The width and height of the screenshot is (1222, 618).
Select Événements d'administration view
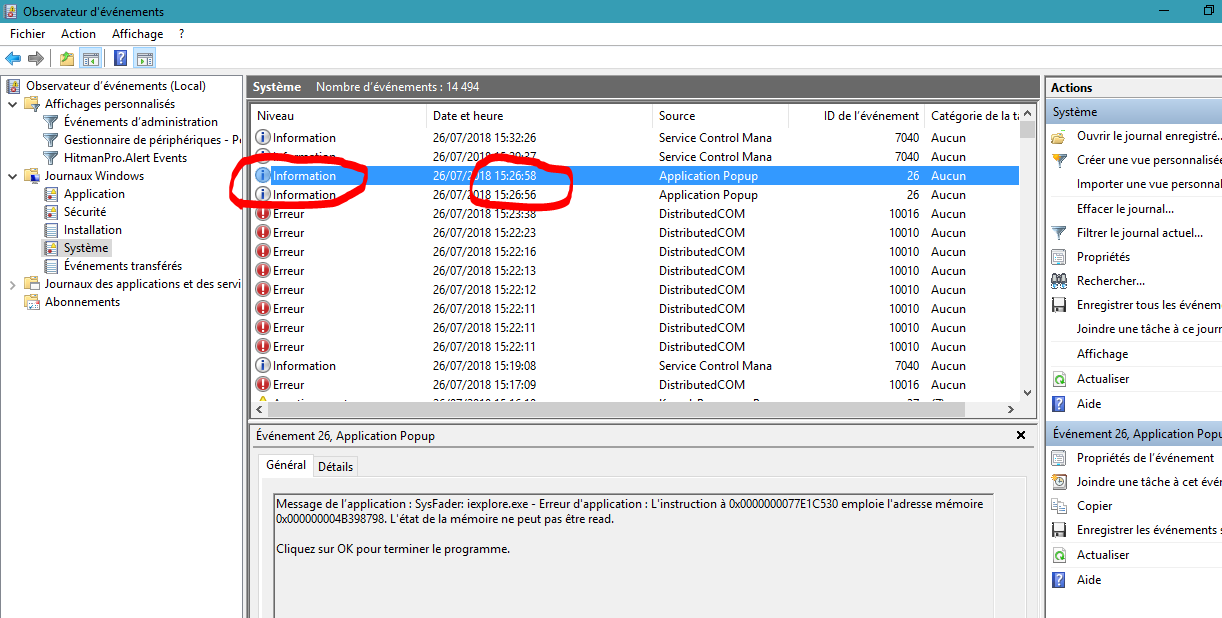[x=141, y=122]
